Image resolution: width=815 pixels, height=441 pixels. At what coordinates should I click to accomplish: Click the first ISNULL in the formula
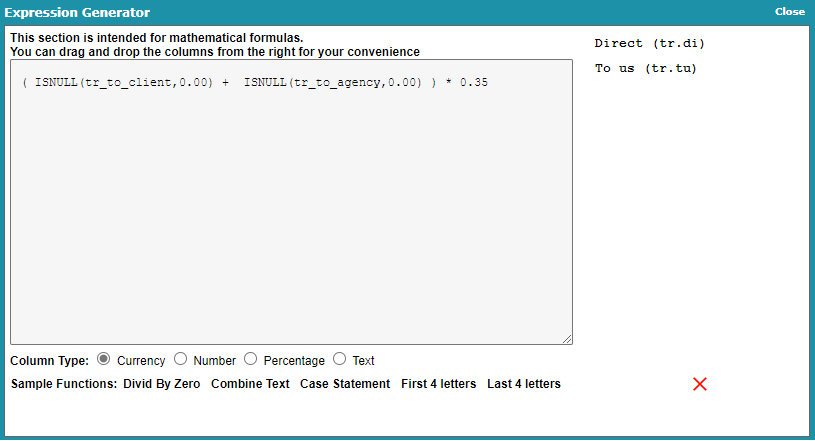(x=56, y=82)
